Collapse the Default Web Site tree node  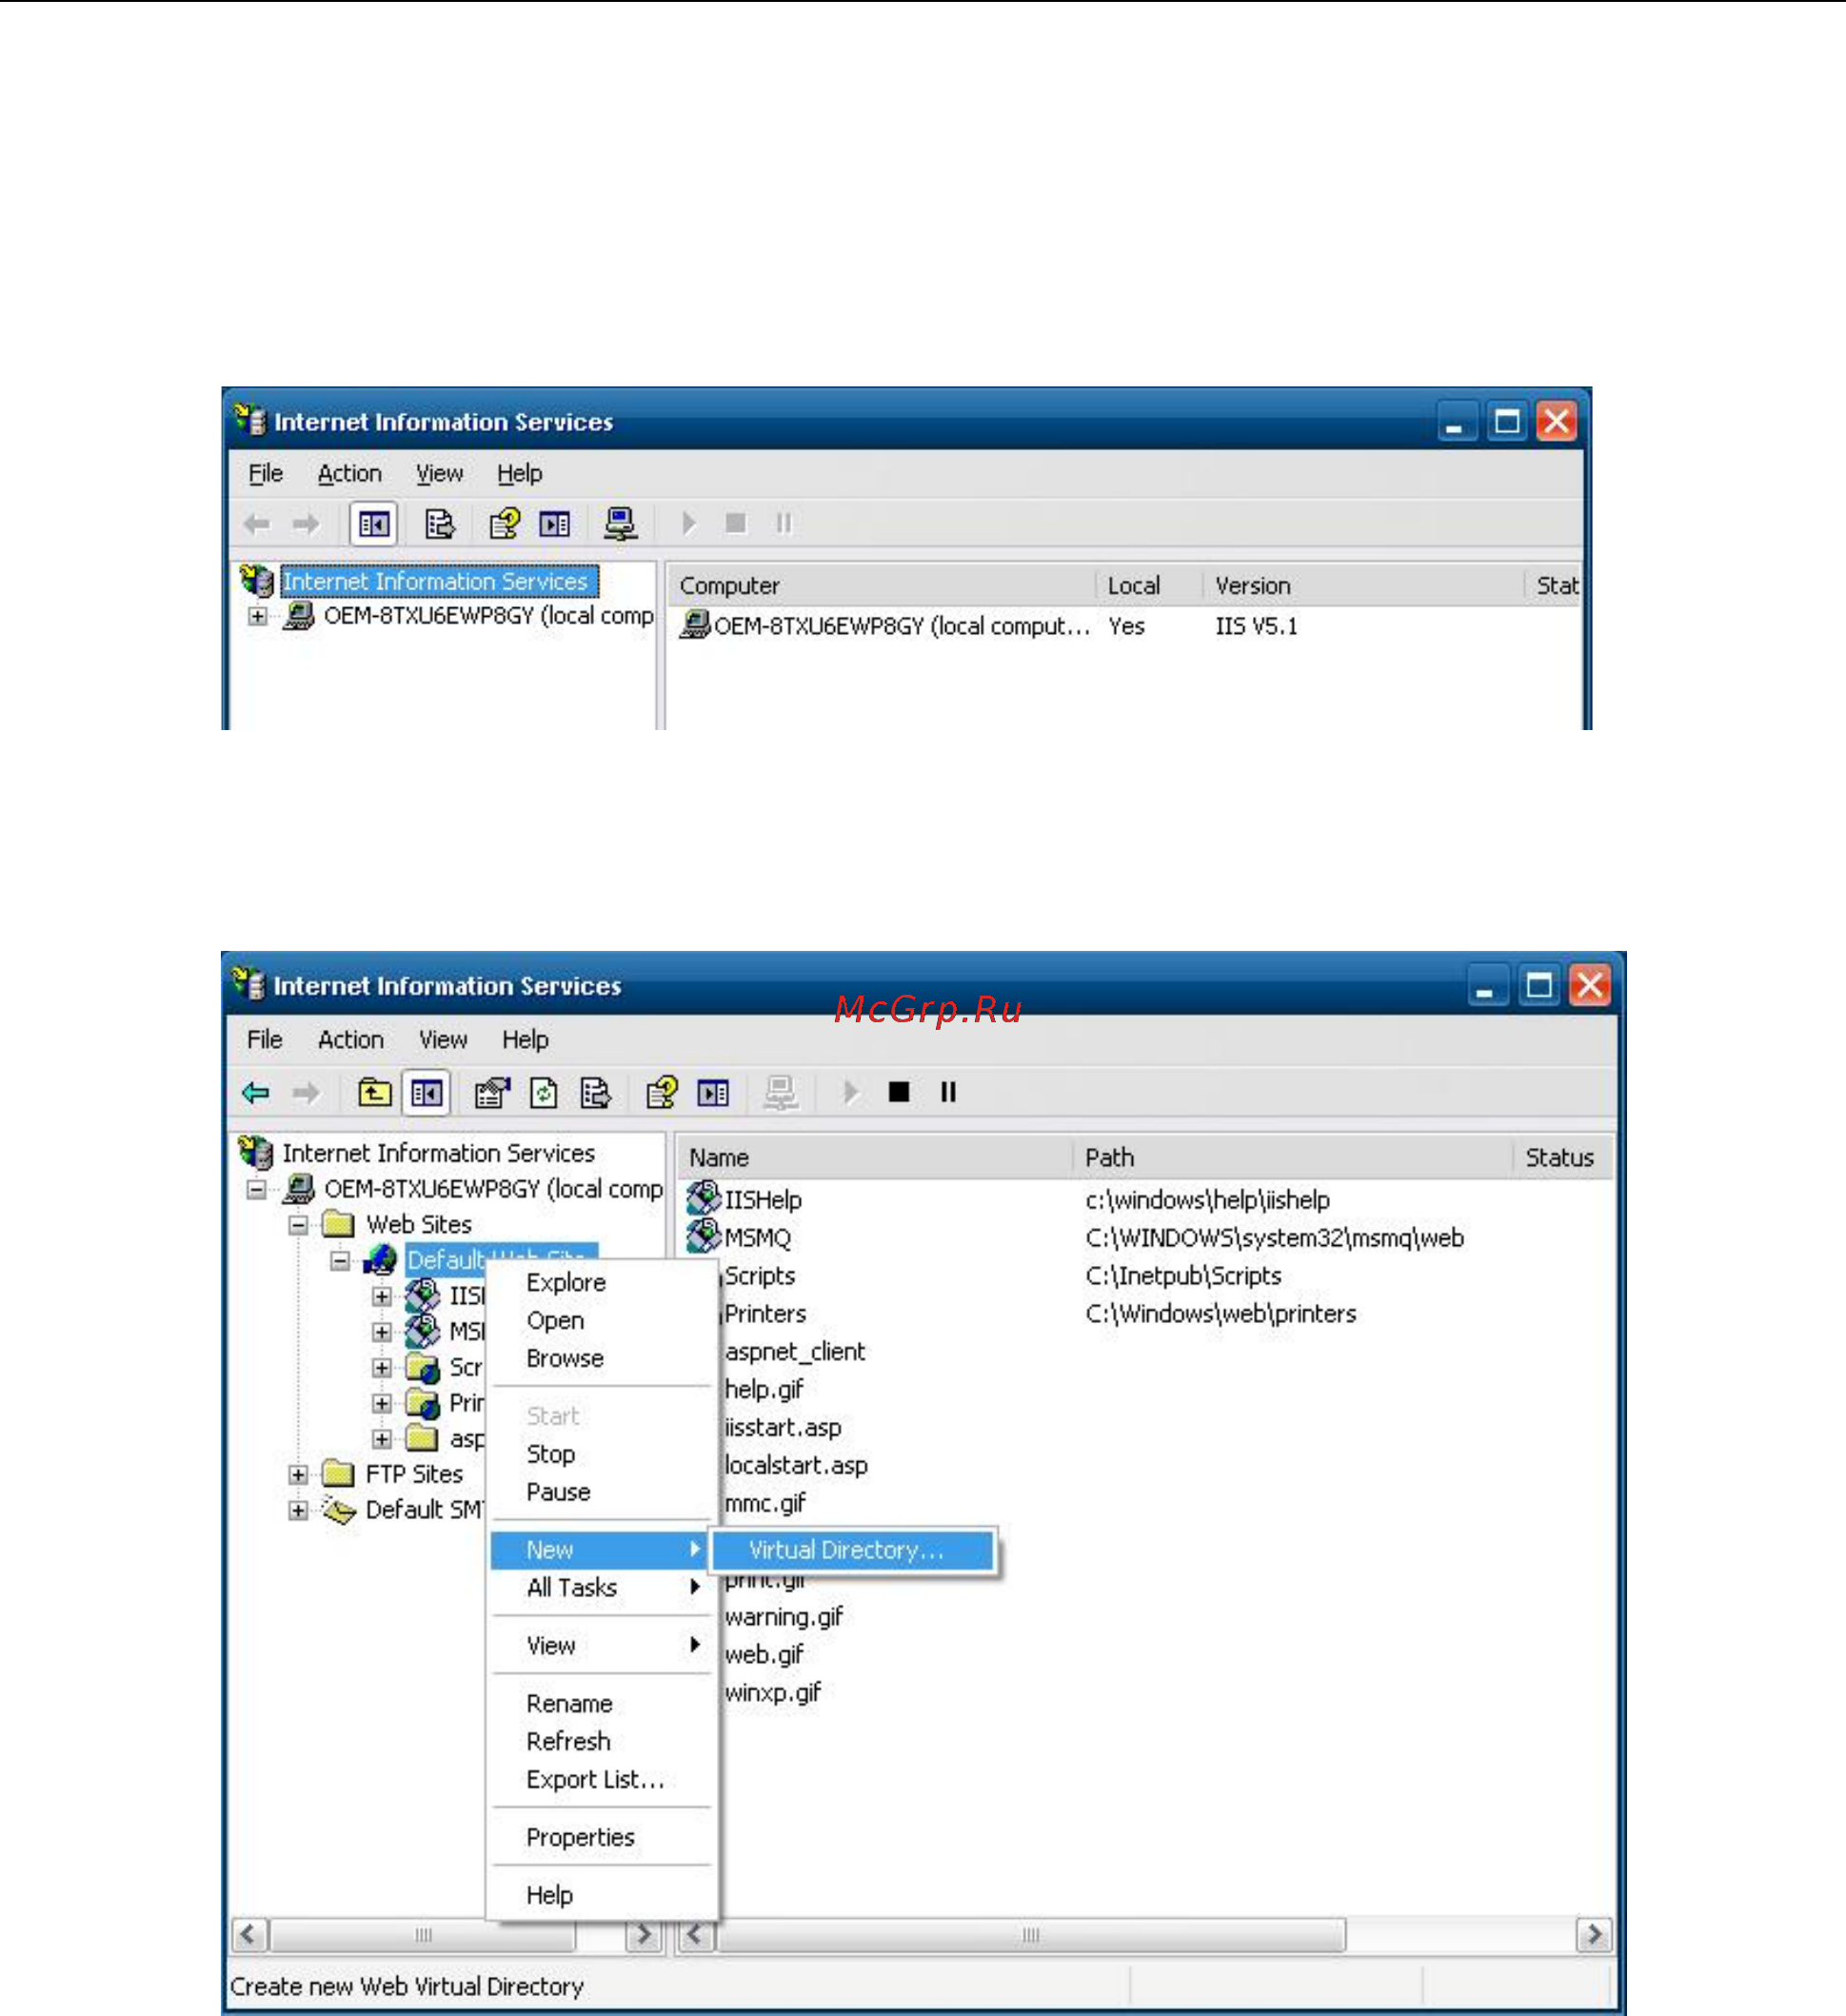tap(340, 1261)
